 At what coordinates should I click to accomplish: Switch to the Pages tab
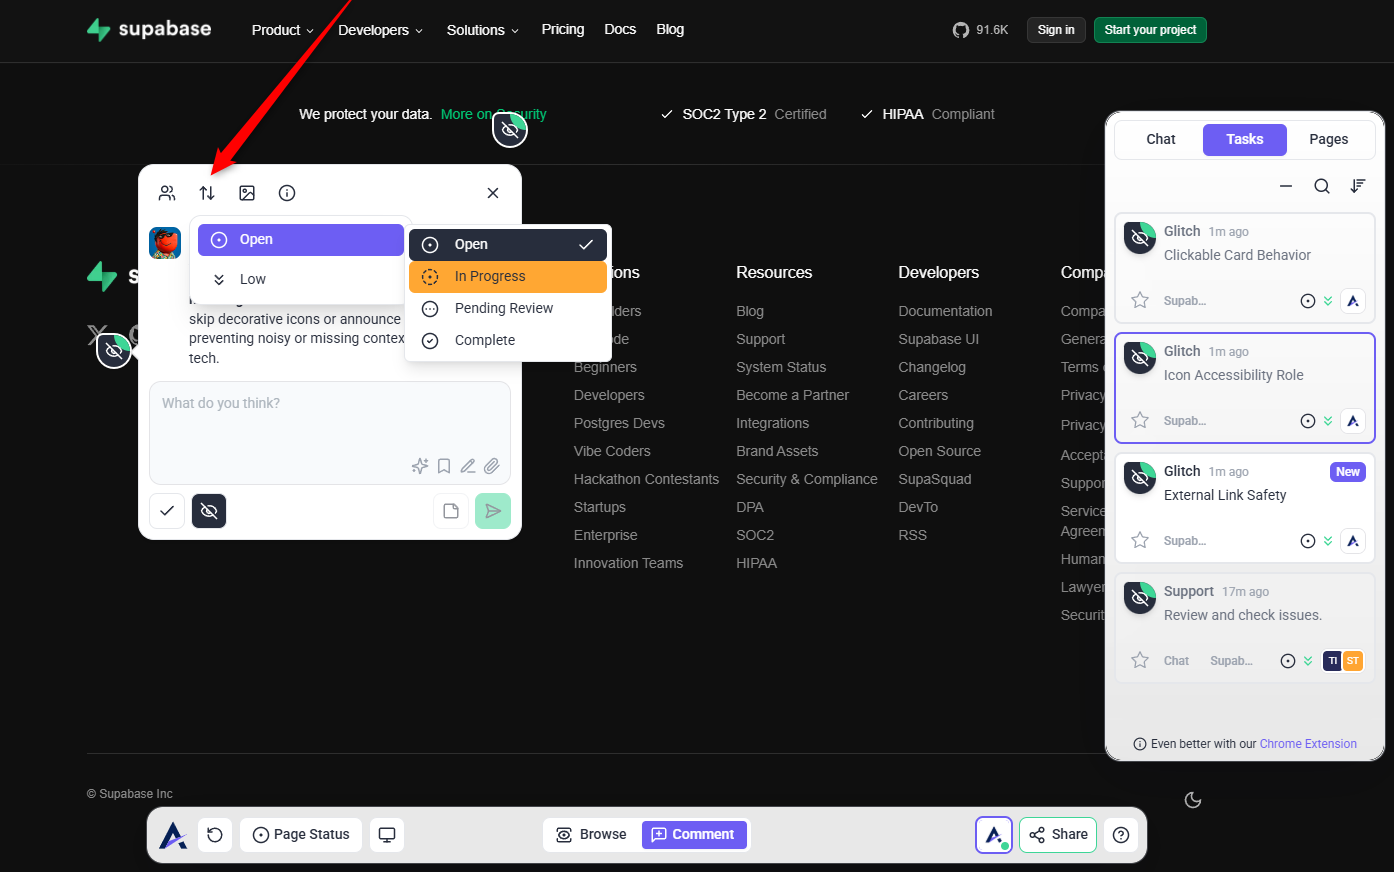1328,140
